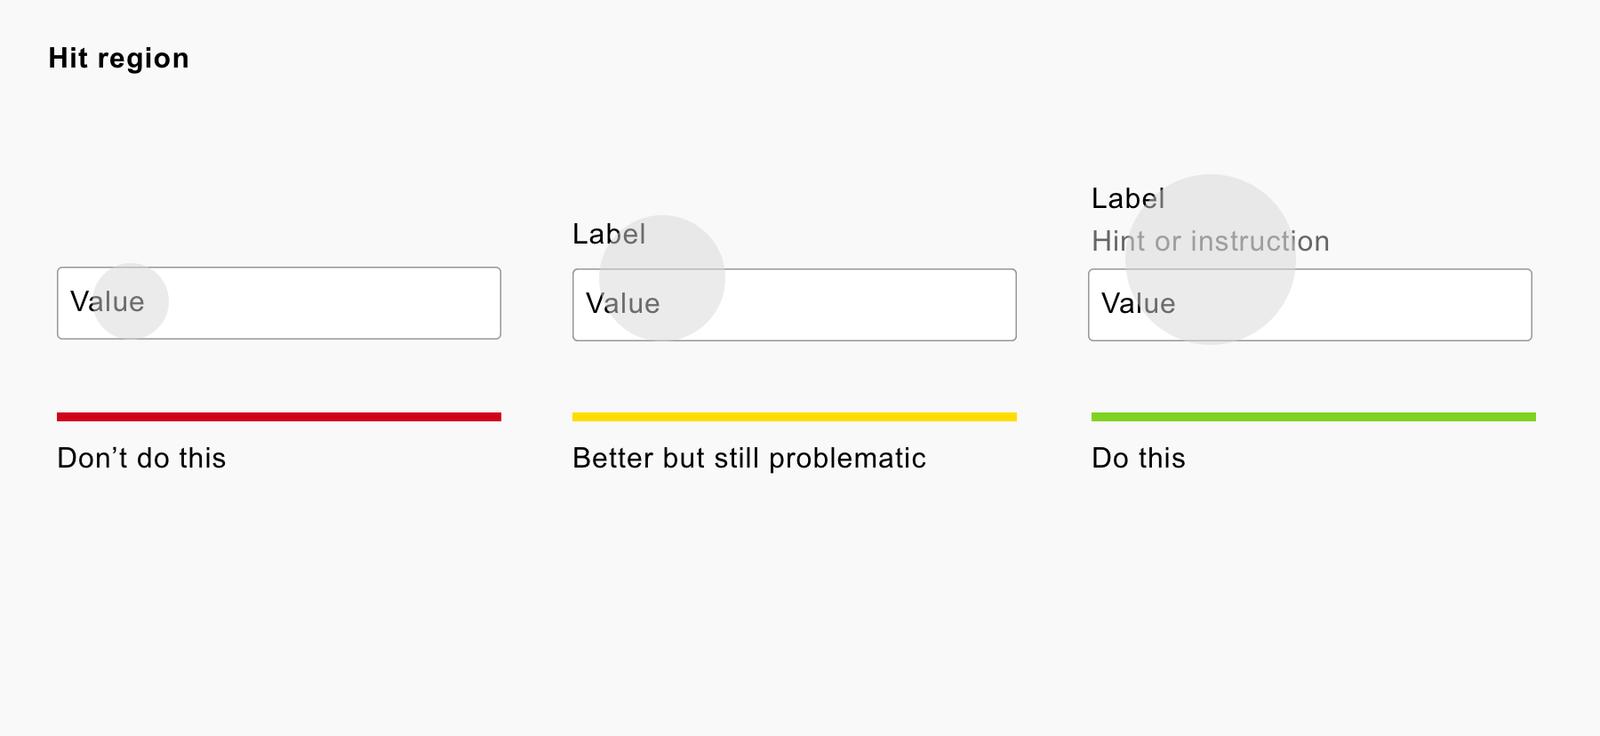The image size is (1600, 736).
Task: Click the largest gray hit circle
Action: 1210,260
